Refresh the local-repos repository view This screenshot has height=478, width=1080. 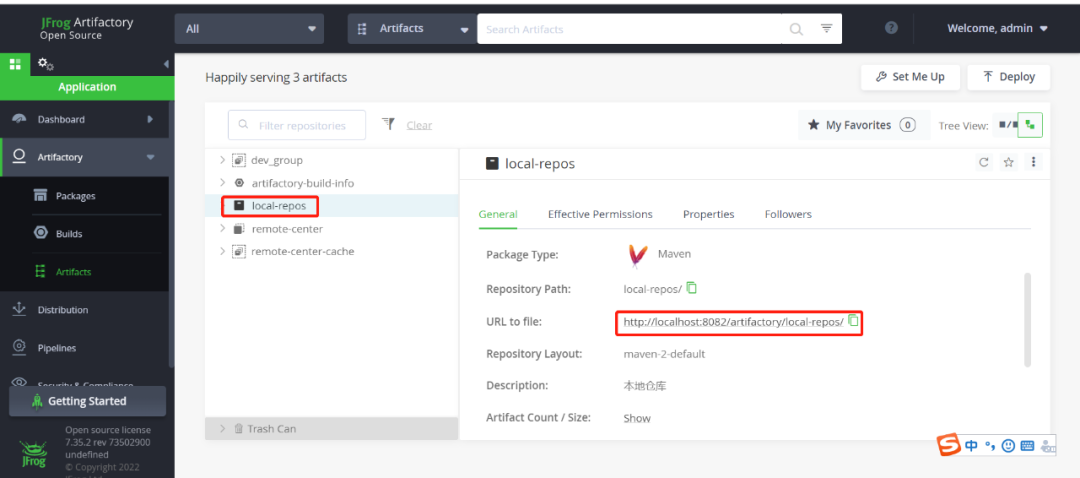pos(984,163)
